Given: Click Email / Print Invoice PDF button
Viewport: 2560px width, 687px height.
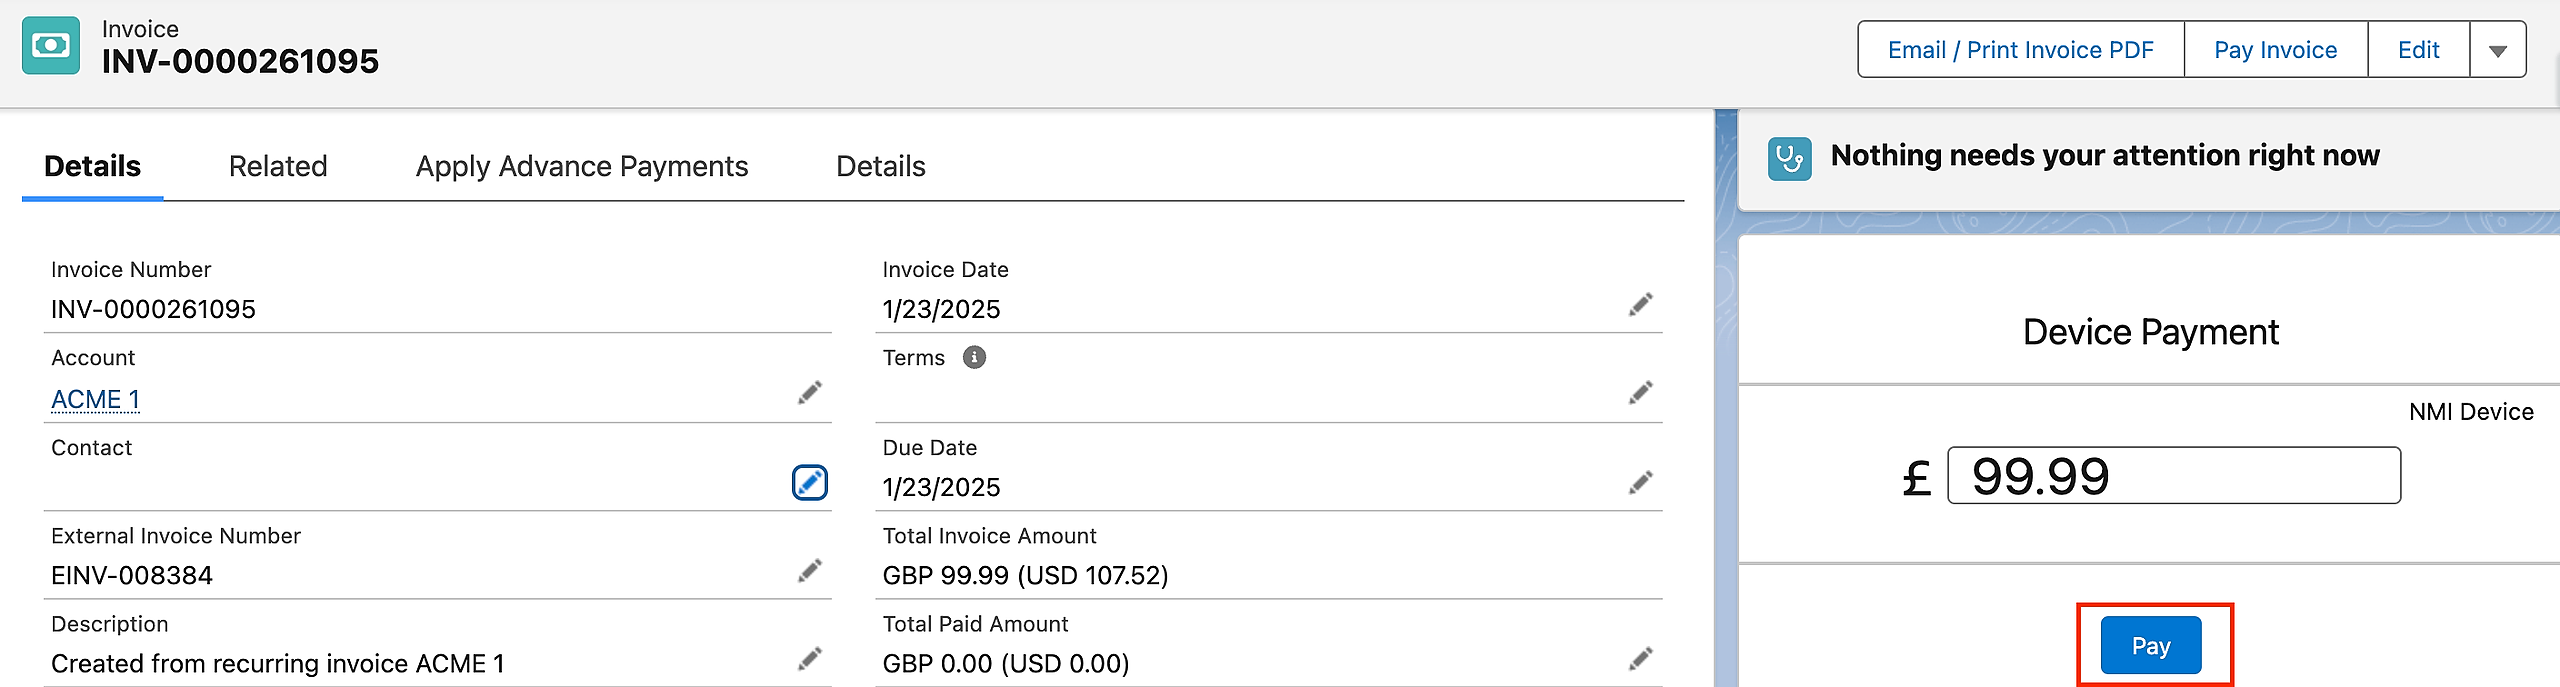Looking at the screenshot, I should click(2020, 50).
